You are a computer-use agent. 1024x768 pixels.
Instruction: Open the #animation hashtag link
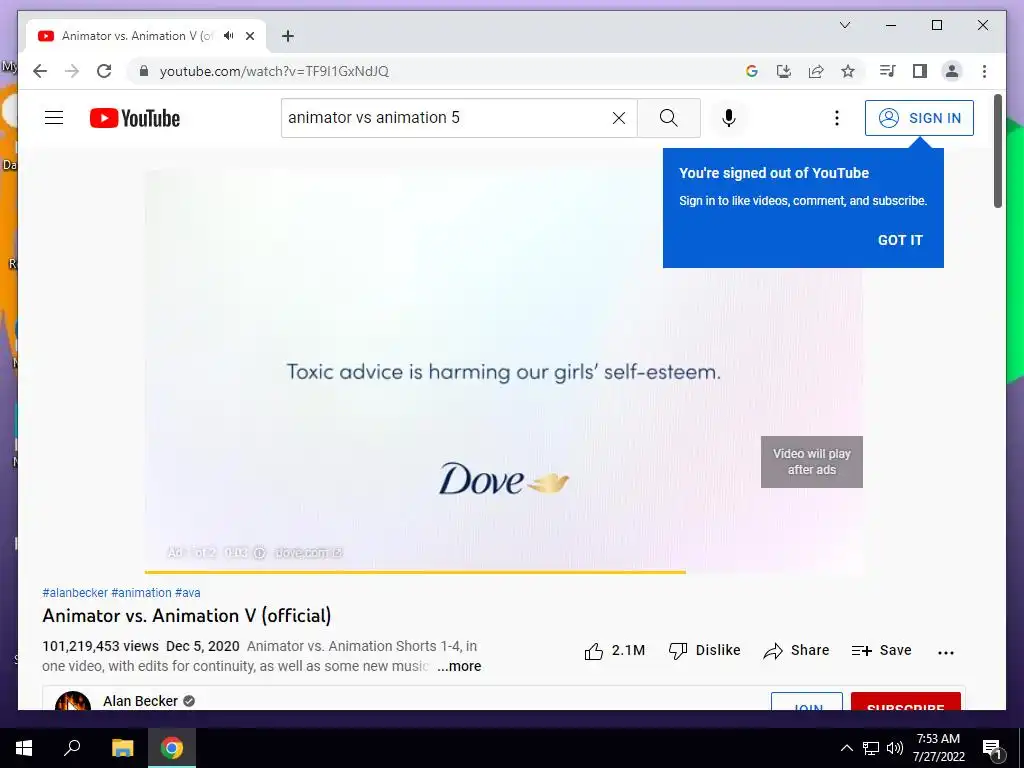(141, 593)
